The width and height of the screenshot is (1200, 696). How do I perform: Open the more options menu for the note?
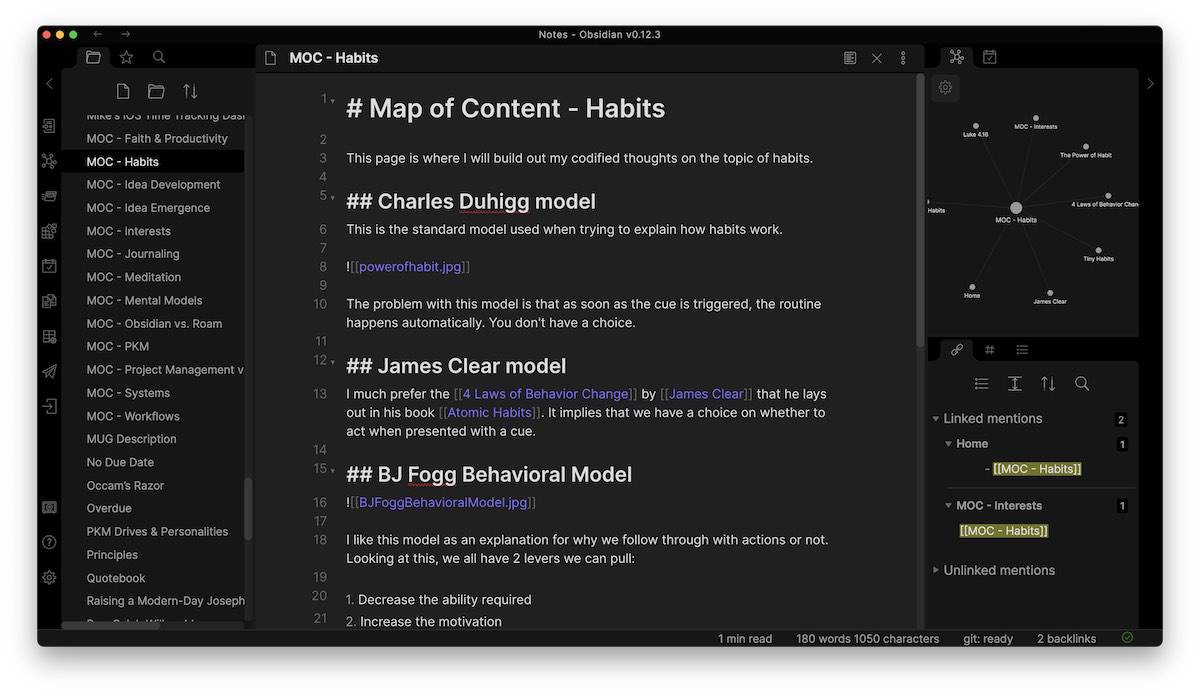pyautogui.click(x=903, y=58)
